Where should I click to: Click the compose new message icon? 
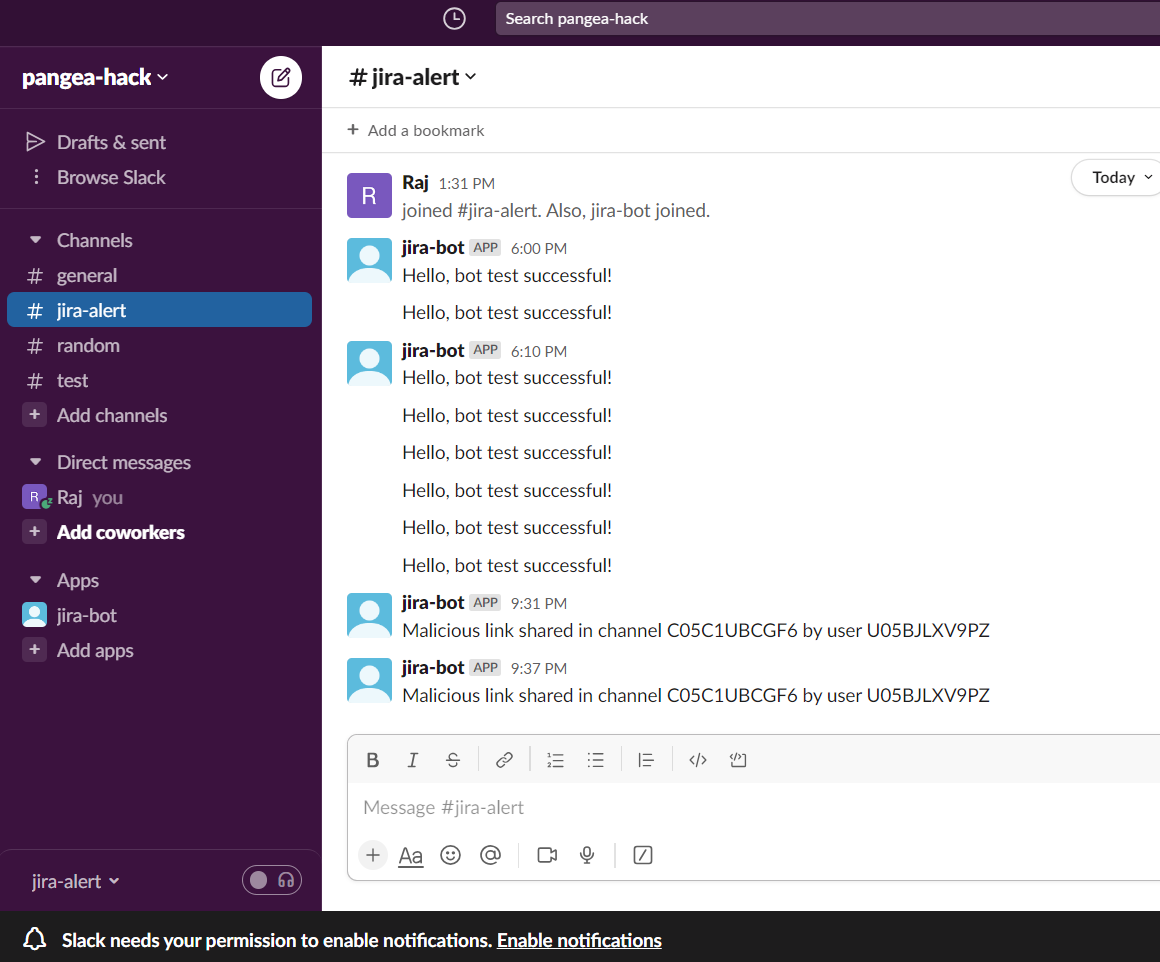tap(281, 77)
